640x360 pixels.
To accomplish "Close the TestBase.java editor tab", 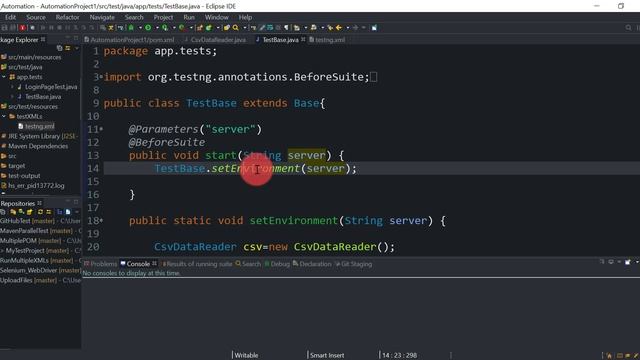I will tap(303, 40).
